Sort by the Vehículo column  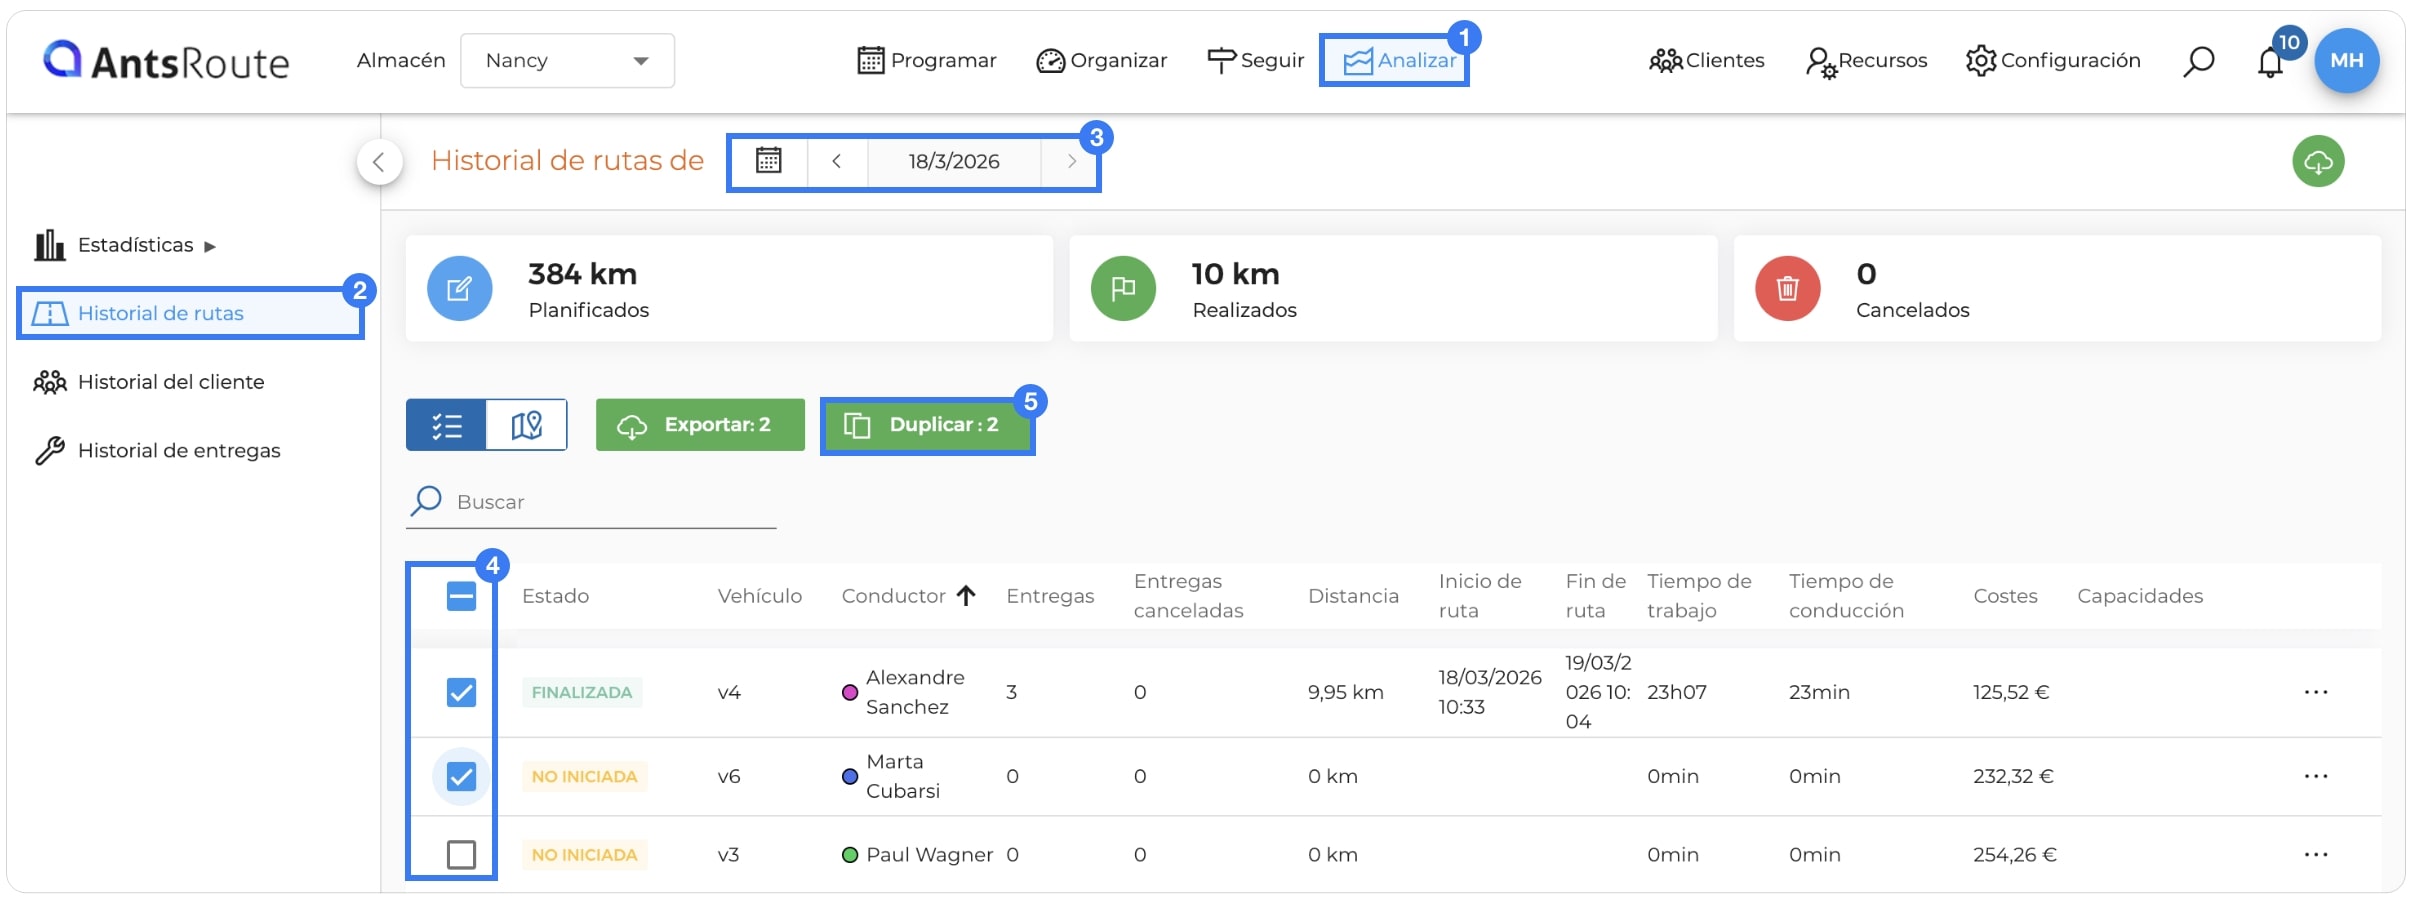coord(759,596)
